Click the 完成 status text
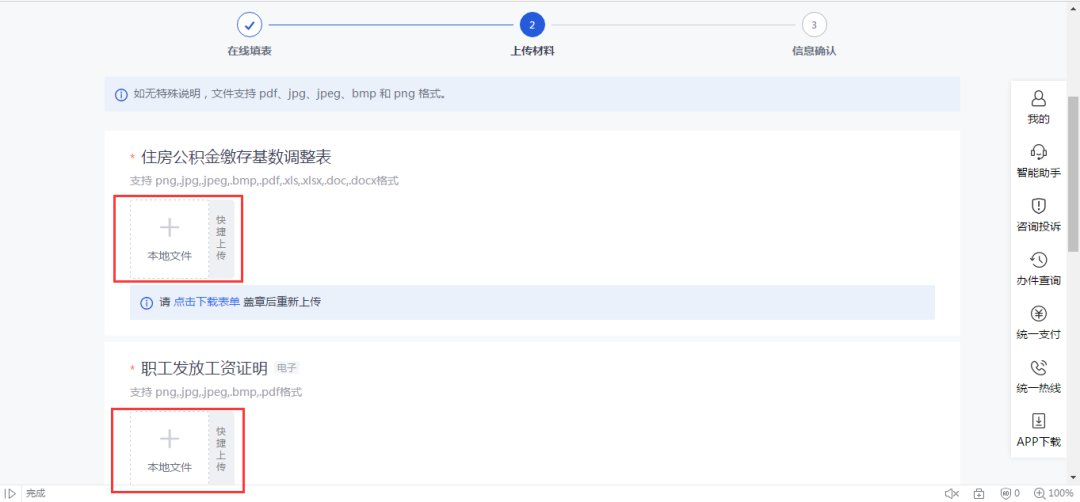1080x502 pixels. tap(36, 493)
